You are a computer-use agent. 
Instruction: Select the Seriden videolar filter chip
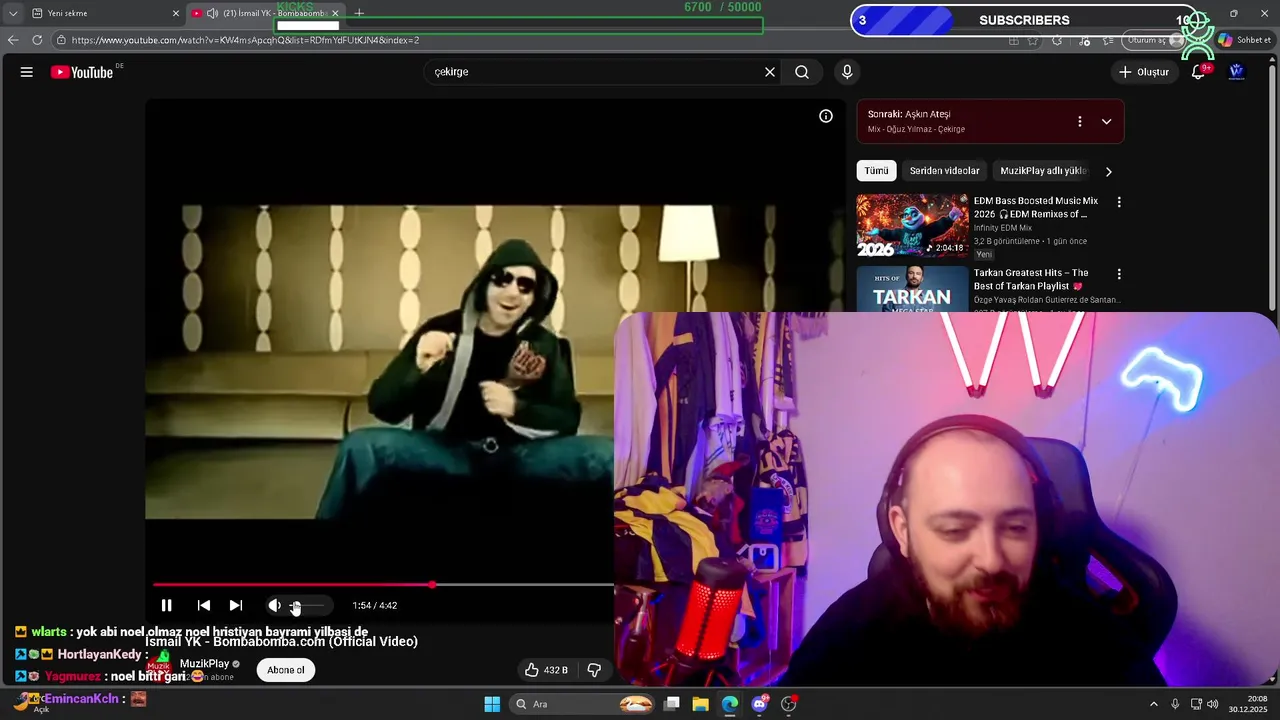(x=944, y=171)
